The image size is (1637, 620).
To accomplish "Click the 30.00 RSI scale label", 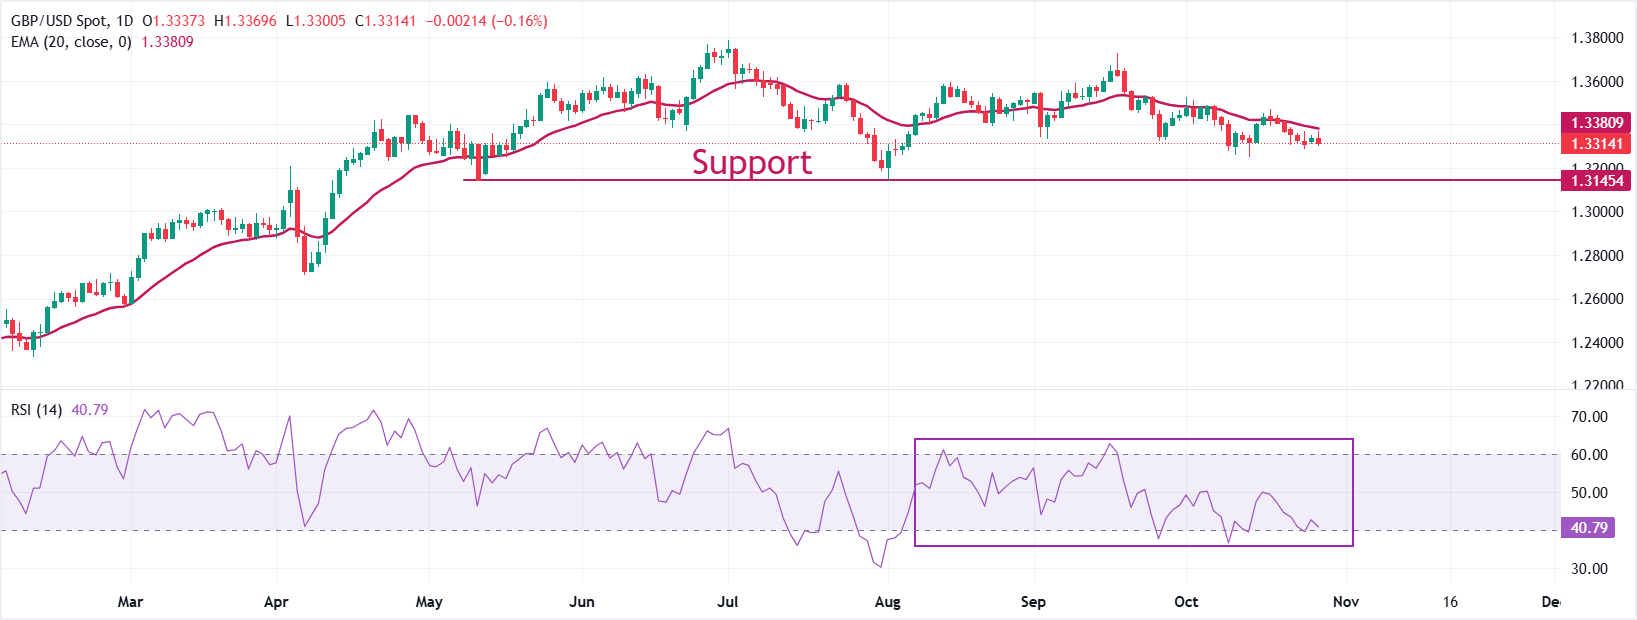I will pyautogui.click(x=1589, y=569).
